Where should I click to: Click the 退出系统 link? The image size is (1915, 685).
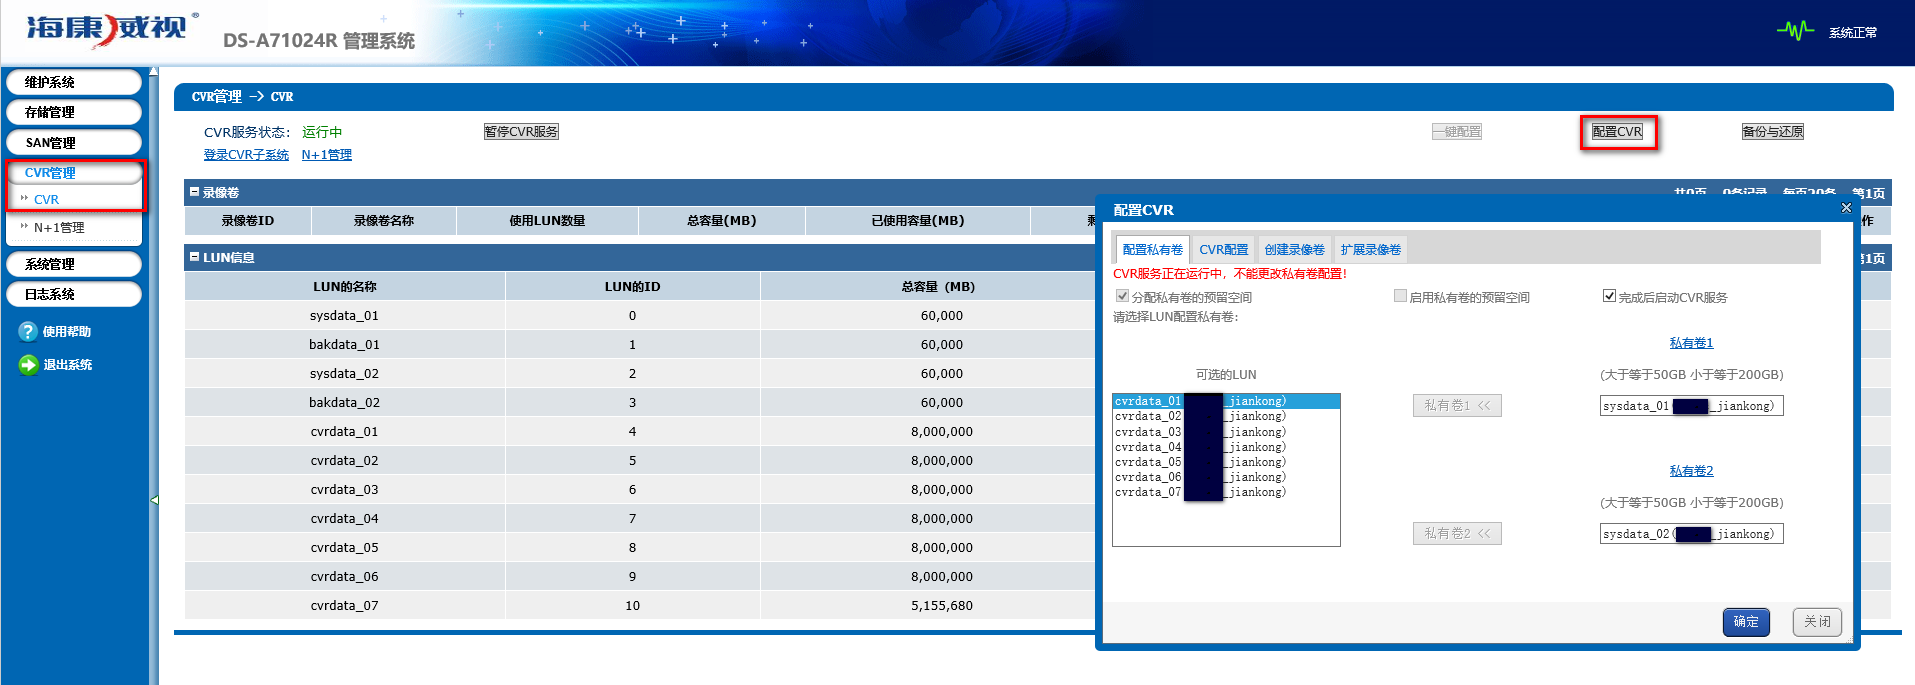click(x=67, y=365)
